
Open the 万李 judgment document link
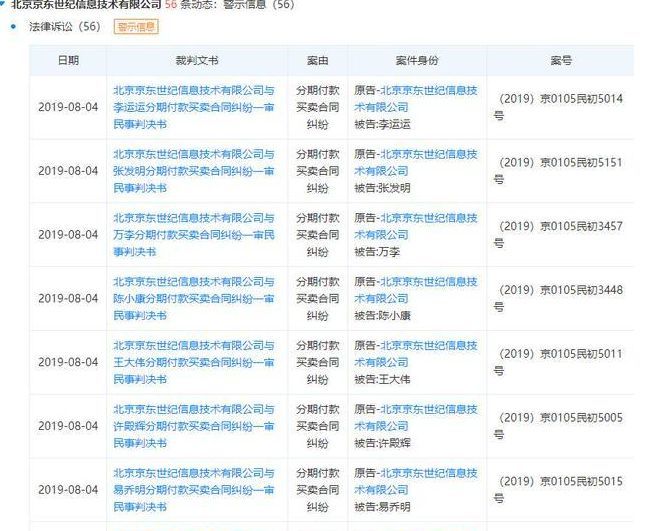click(x=194, y=235)
